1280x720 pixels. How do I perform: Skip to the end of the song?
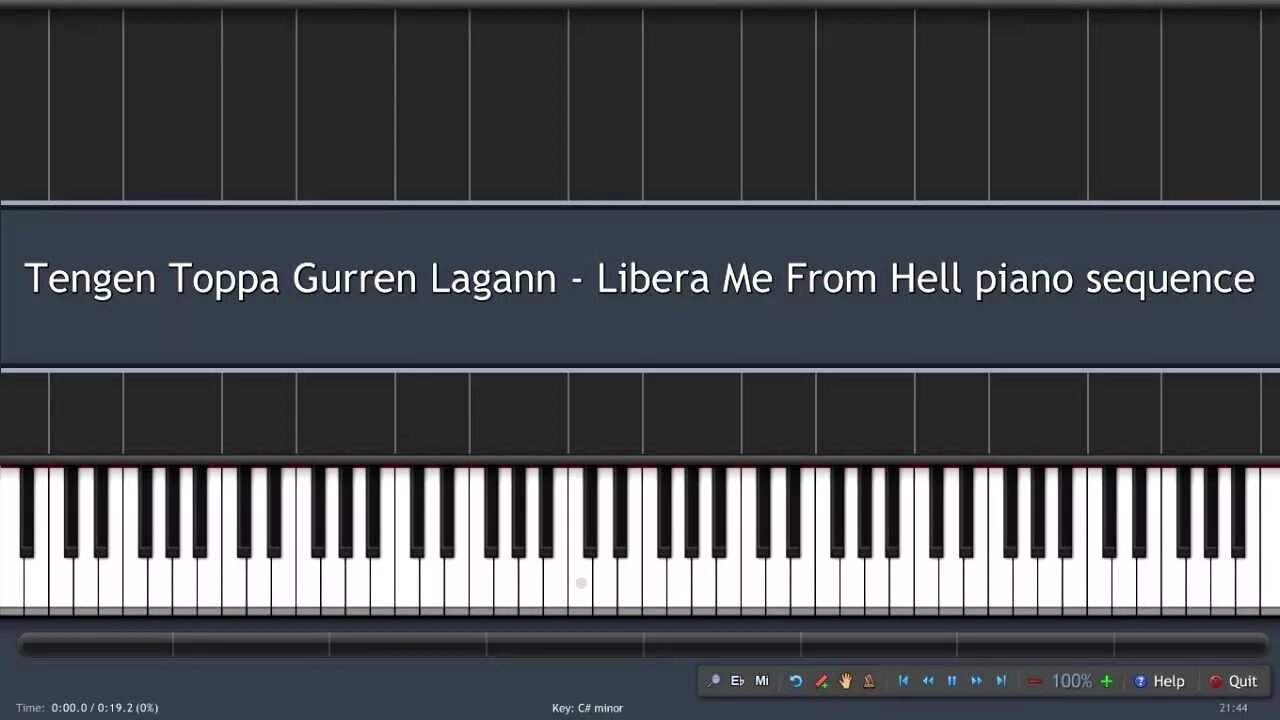[1001, 681]
